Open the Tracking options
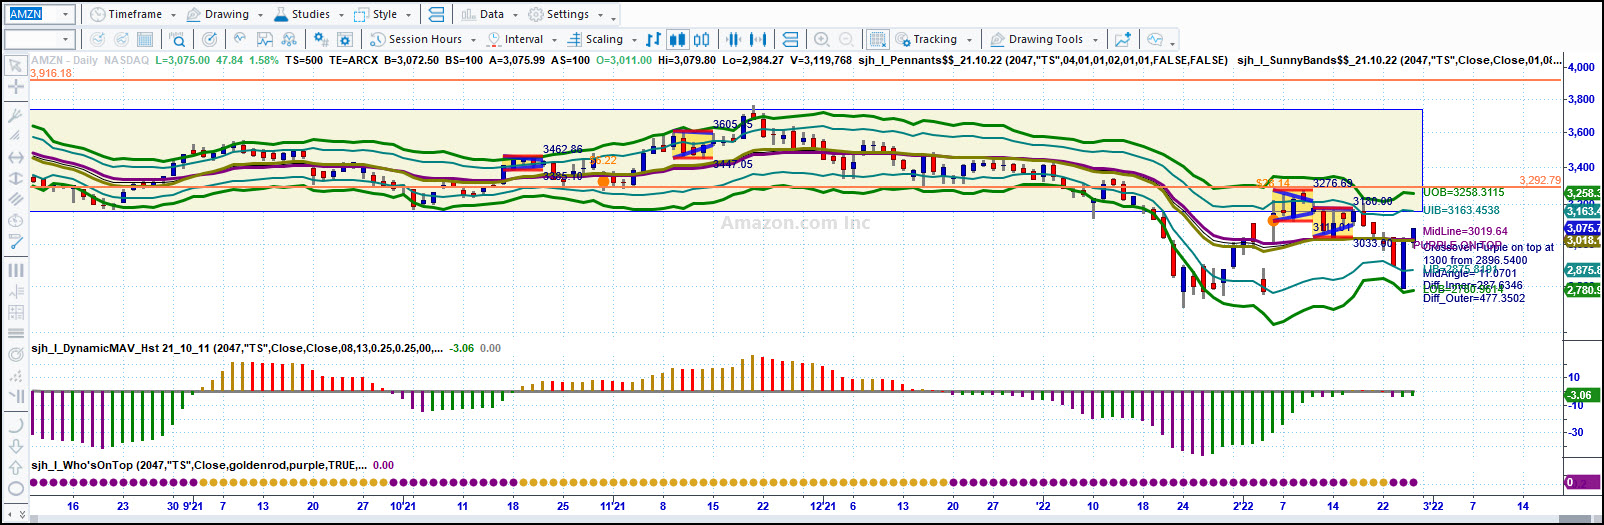The height and width of the screenshot is (525, 1604). 926,39
